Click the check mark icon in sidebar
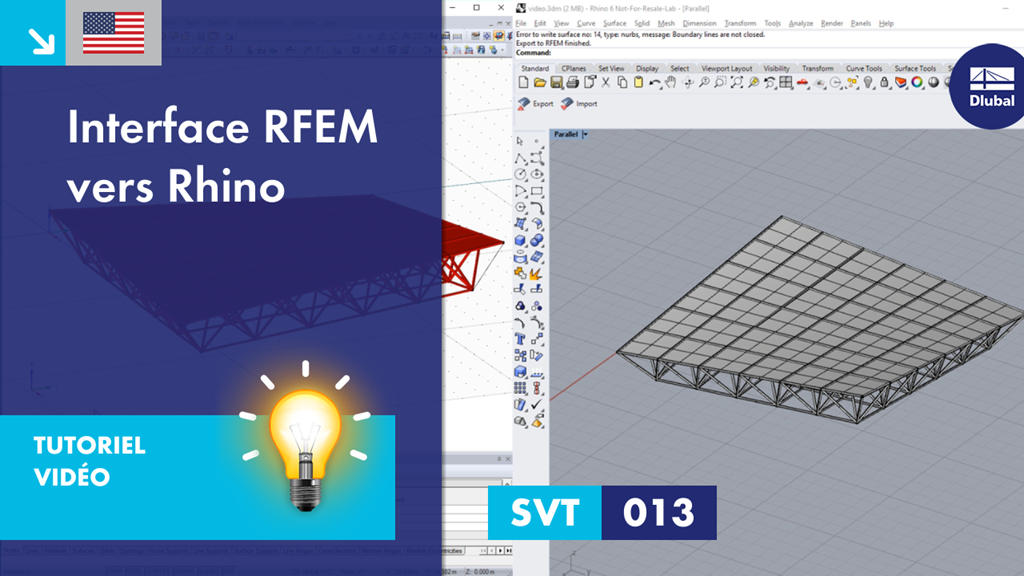The width and height of the screenshot is (1024, 576). 536,405
